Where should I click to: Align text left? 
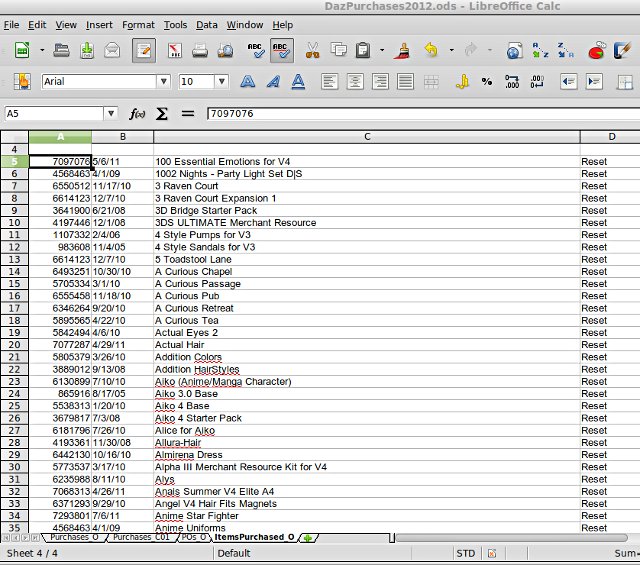329,82
